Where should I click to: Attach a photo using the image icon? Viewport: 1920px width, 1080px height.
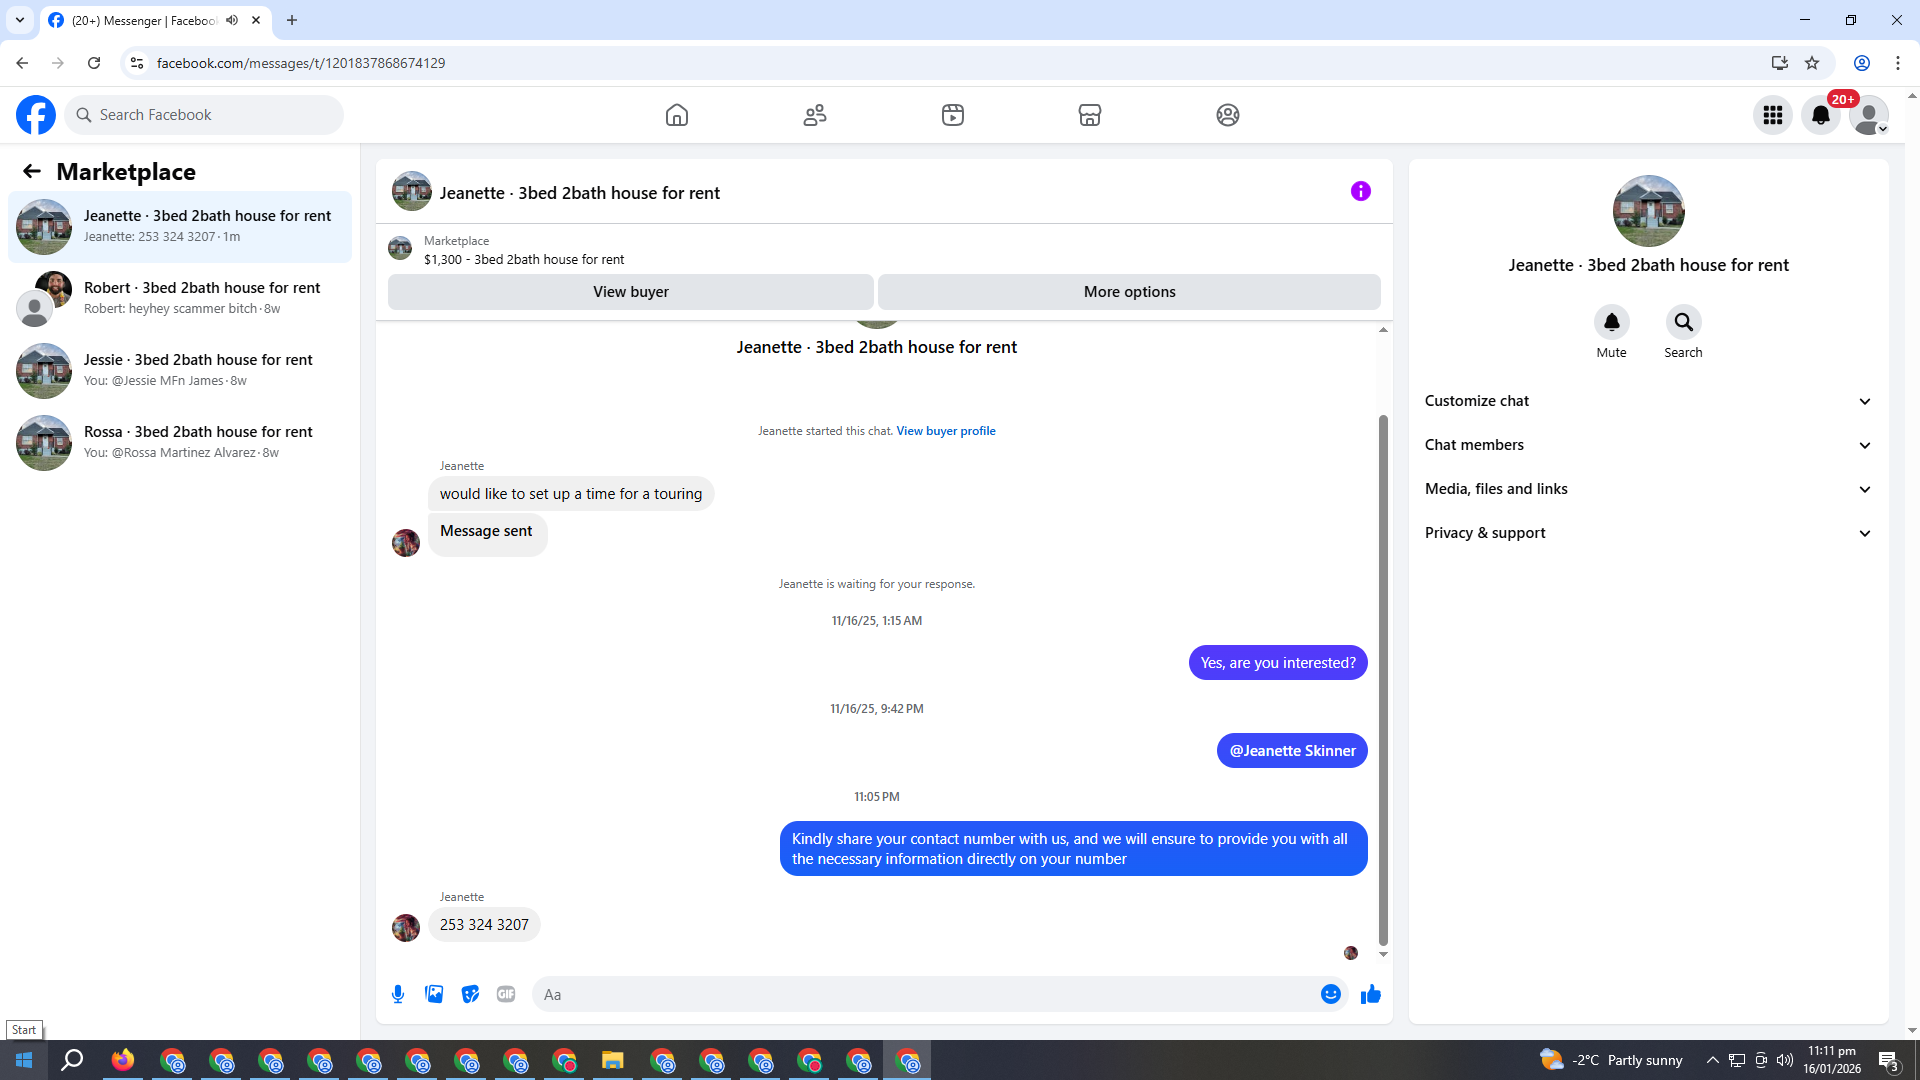click(434, 994)
